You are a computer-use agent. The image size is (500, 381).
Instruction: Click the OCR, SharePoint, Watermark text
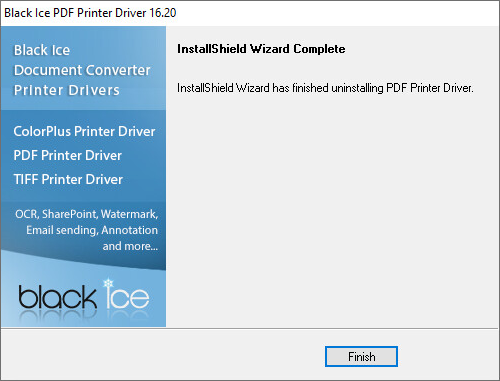[87, 214]
